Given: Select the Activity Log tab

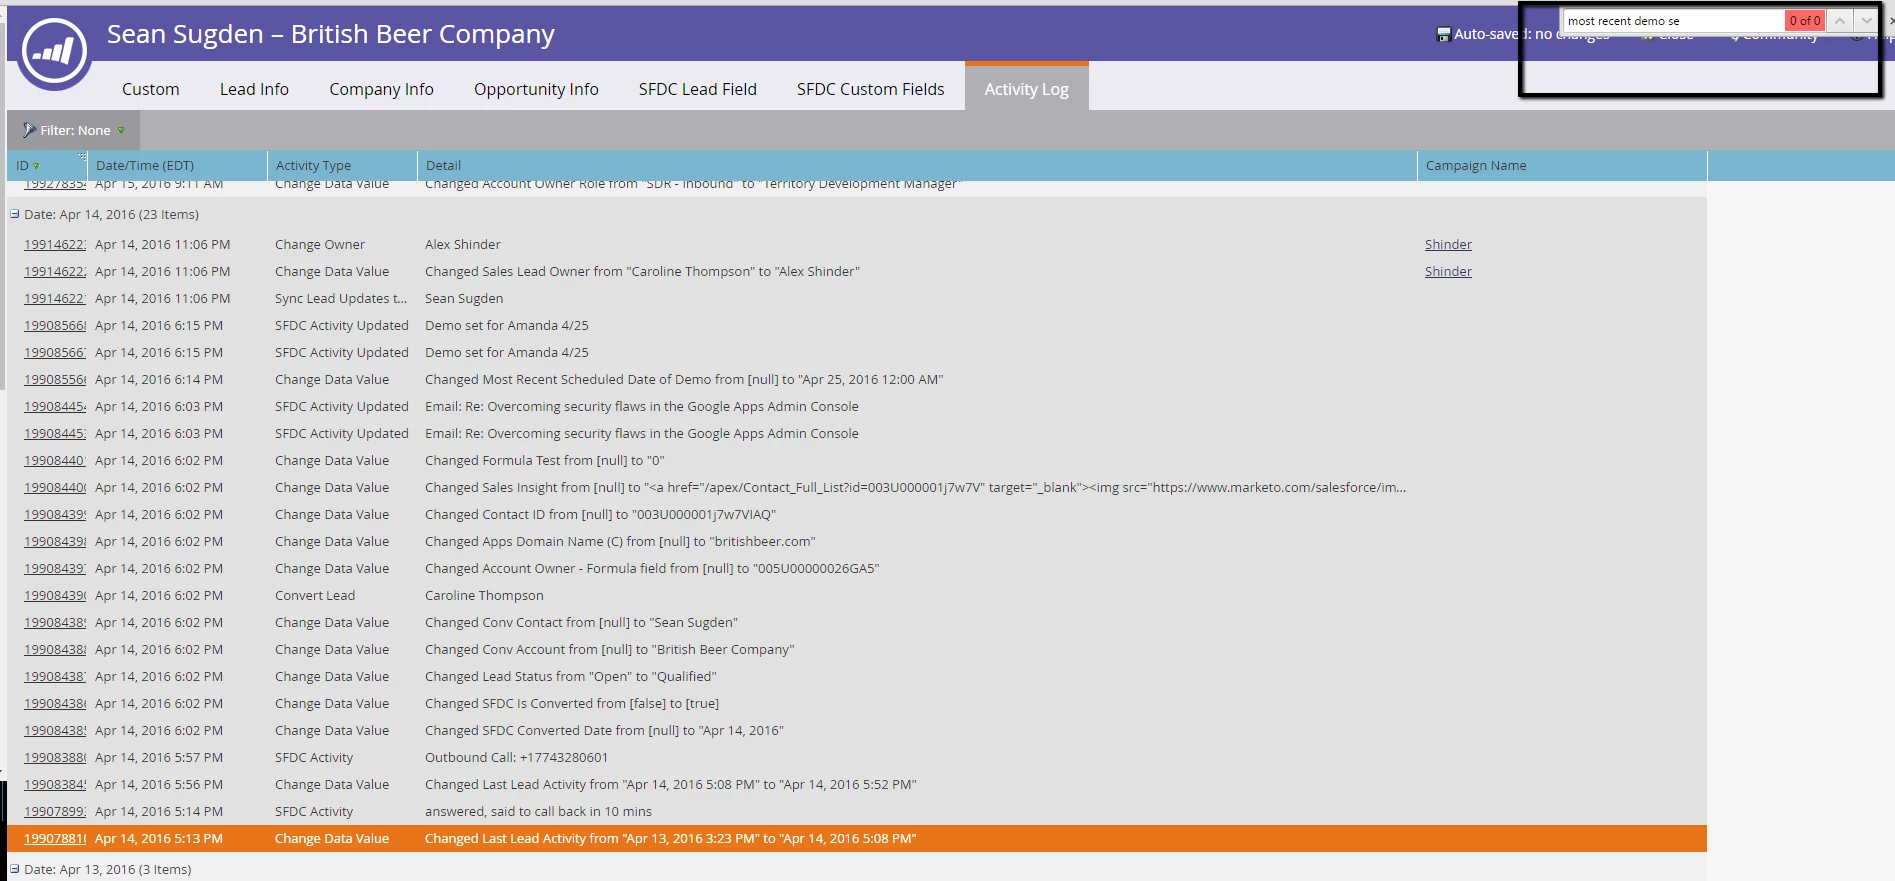Looking at the screenshot, I should (x=1026, y=89).
